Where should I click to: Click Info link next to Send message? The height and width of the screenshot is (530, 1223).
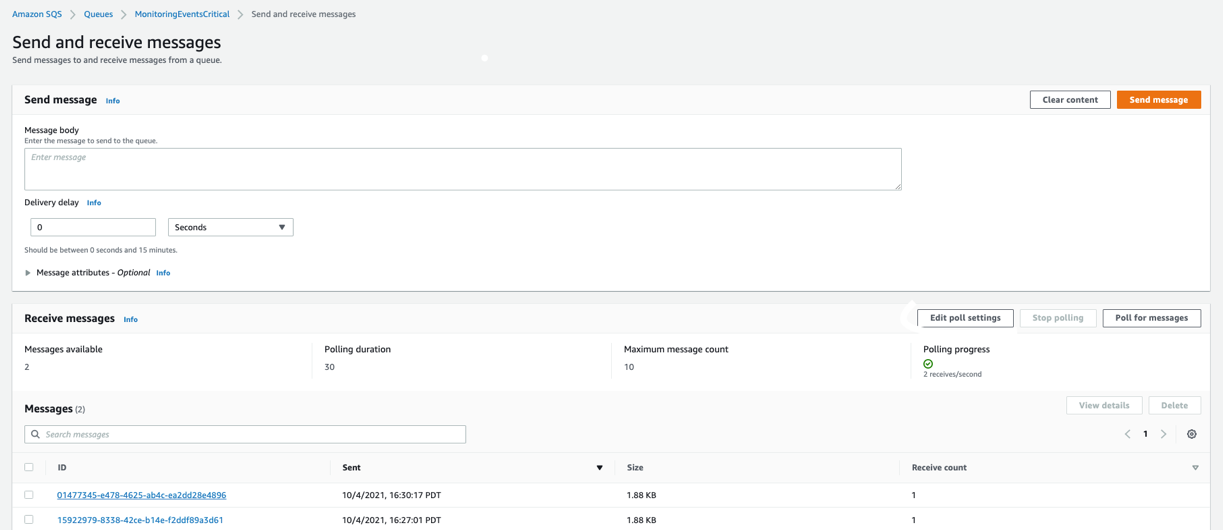pos(113,101)
